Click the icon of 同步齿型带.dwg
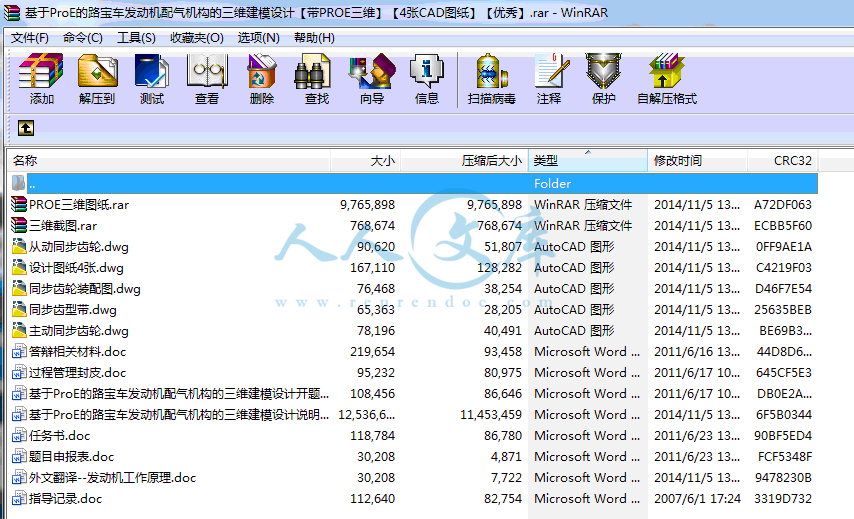The height and width of the screenshot is (519, 854). (x=19, y=310)
